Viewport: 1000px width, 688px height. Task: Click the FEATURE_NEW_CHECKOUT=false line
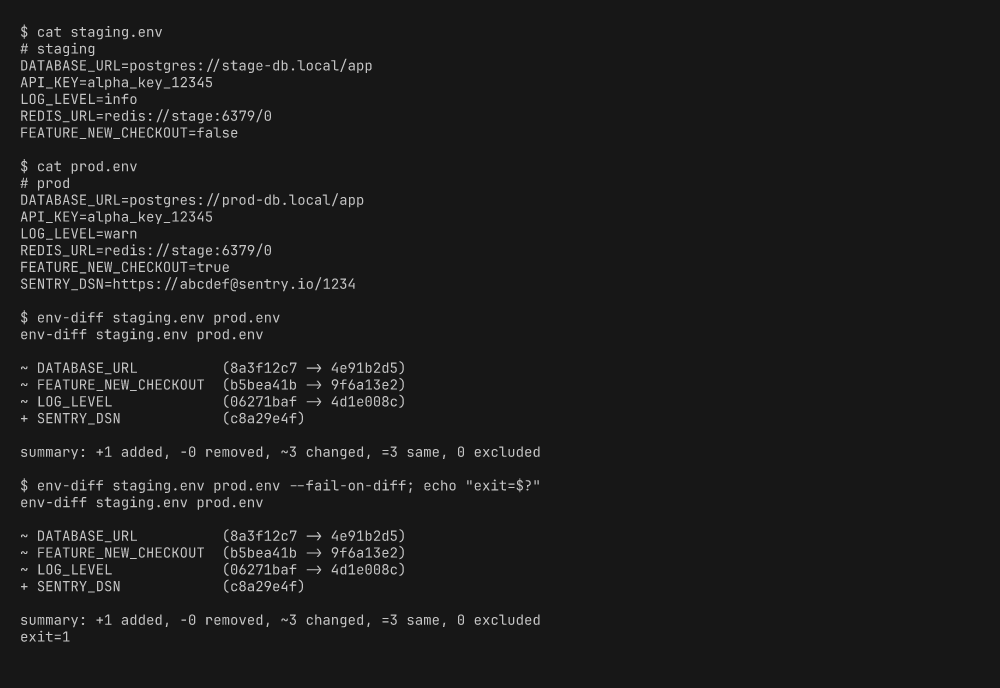[x=129, y=133]
